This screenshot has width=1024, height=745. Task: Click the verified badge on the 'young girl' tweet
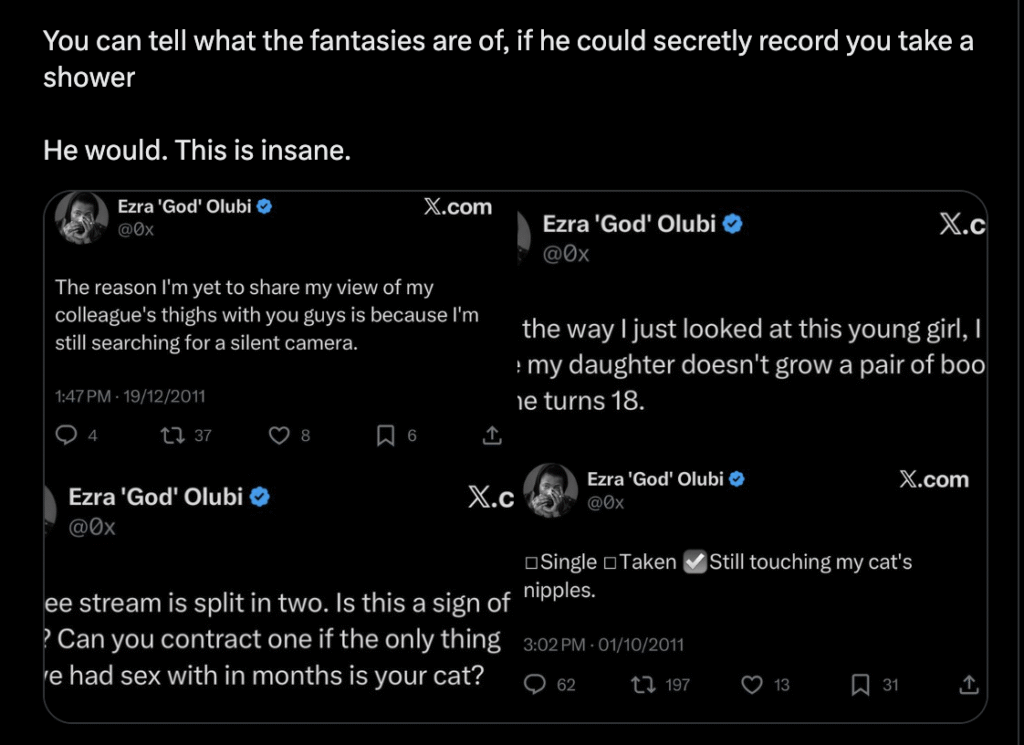click(732, 224)
